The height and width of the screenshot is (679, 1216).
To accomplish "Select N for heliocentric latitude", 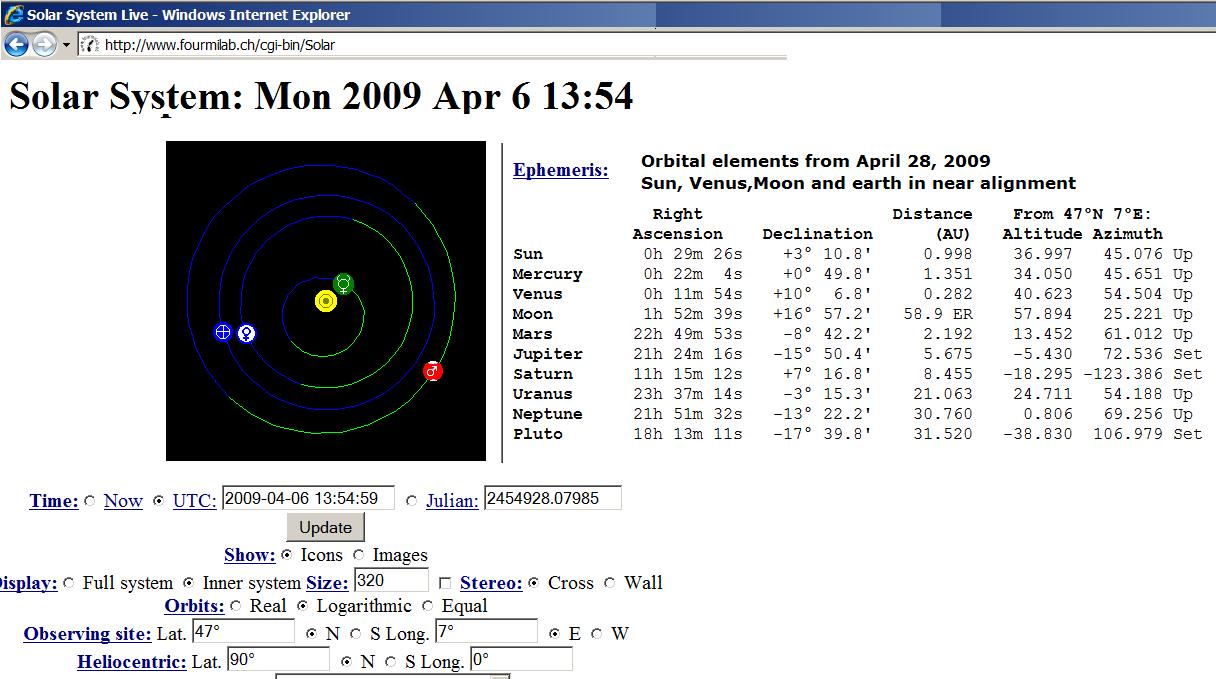I will pos(347,662).
